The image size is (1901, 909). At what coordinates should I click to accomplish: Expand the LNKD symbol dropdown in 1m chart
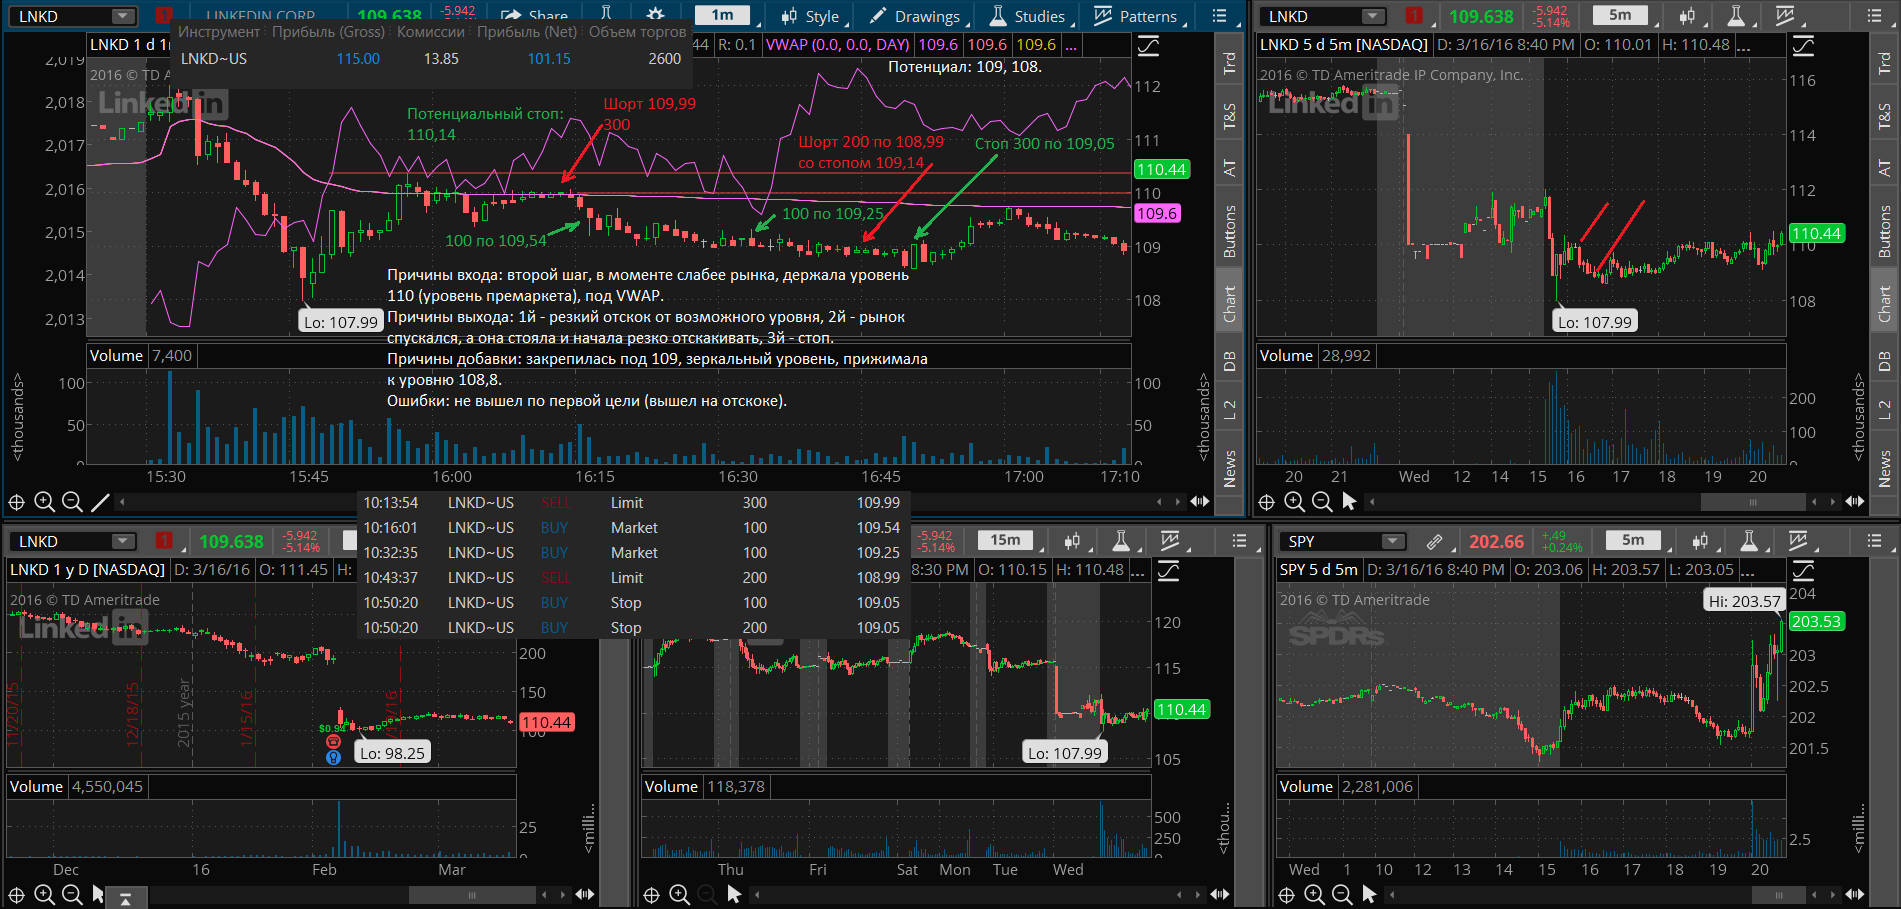[123, 16]
